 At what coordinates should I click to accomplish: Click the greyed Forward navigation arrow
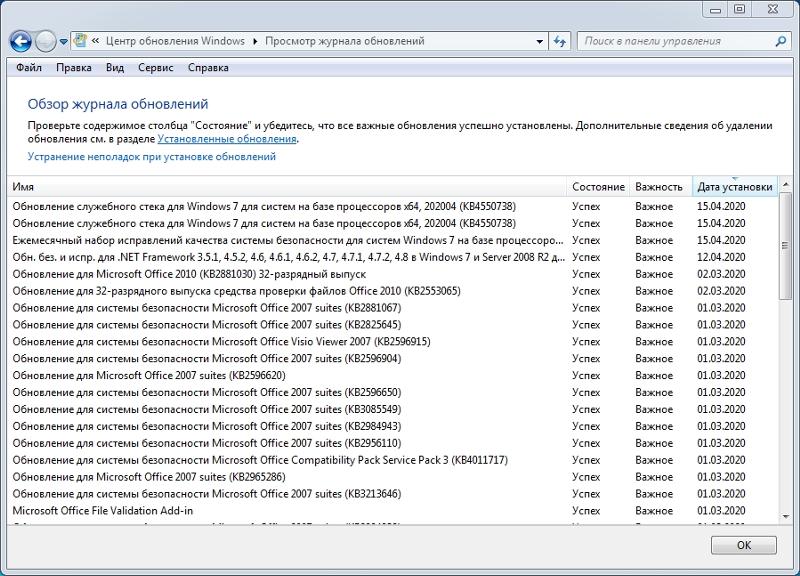click(x=45, y=41)
